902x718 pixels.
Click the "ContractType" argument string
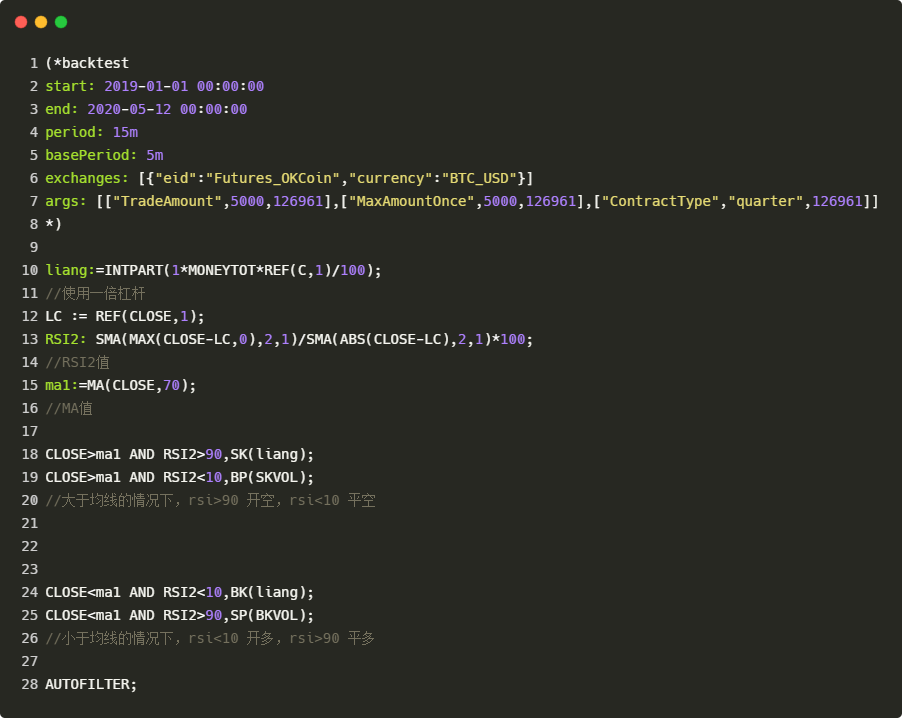[x=660, y=201]
